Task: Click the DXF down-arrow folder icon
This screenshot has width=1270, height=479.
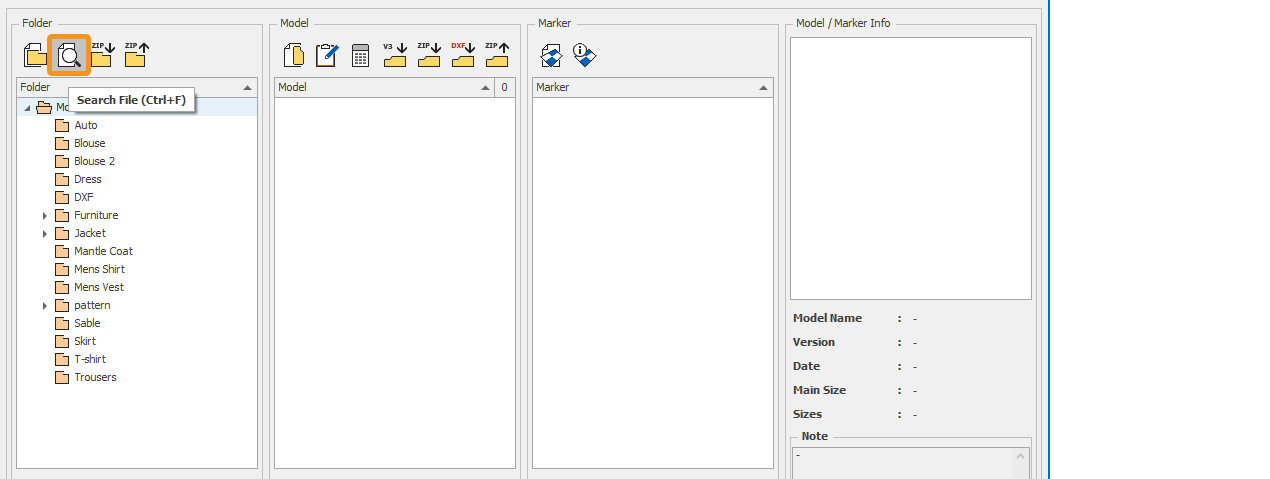Action: point(462,55)
